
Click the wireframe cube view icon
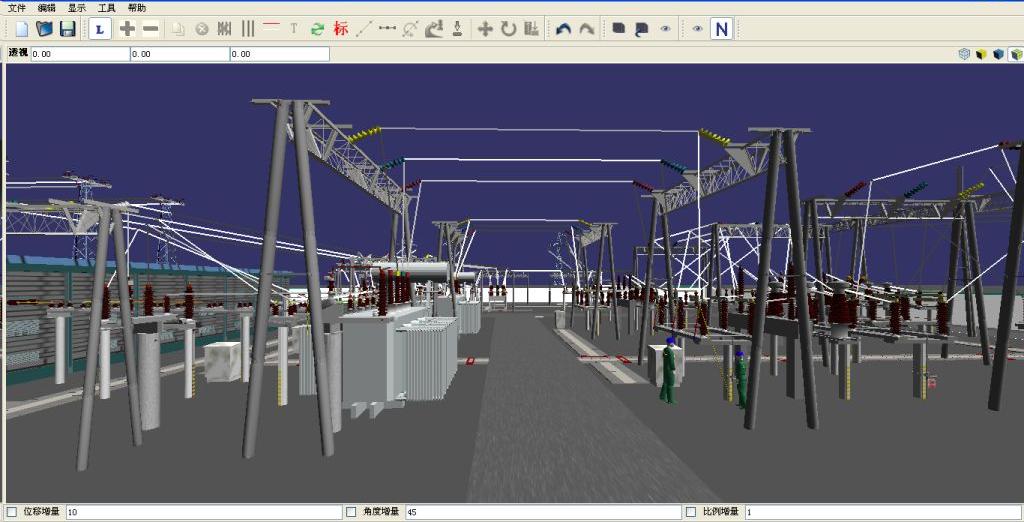(x=964, y=54)
